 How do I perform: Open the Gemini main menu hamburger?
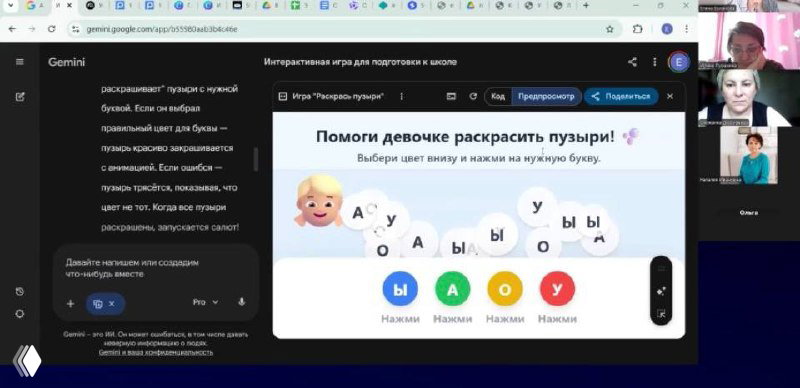(x=20, y=62)
